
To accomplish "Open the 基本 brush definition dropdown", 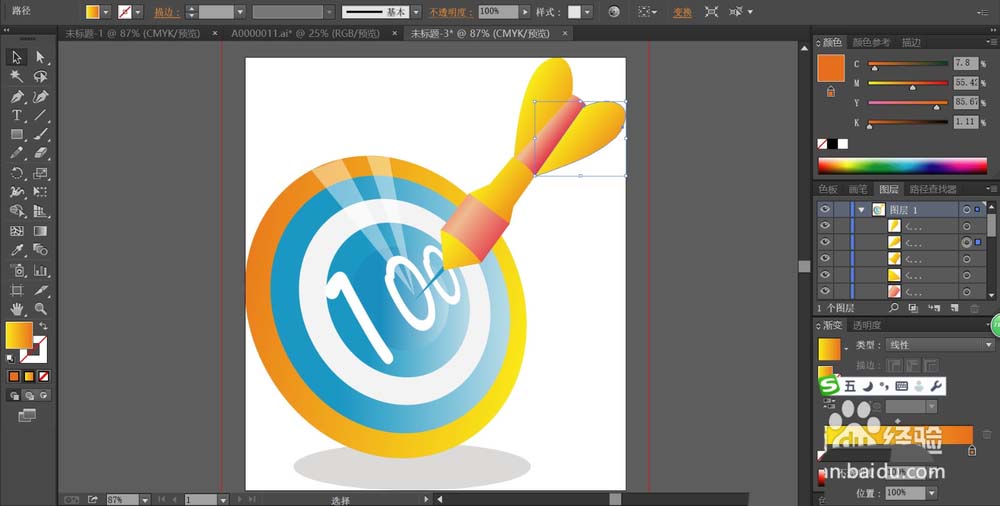I will [x=416, y=12].
